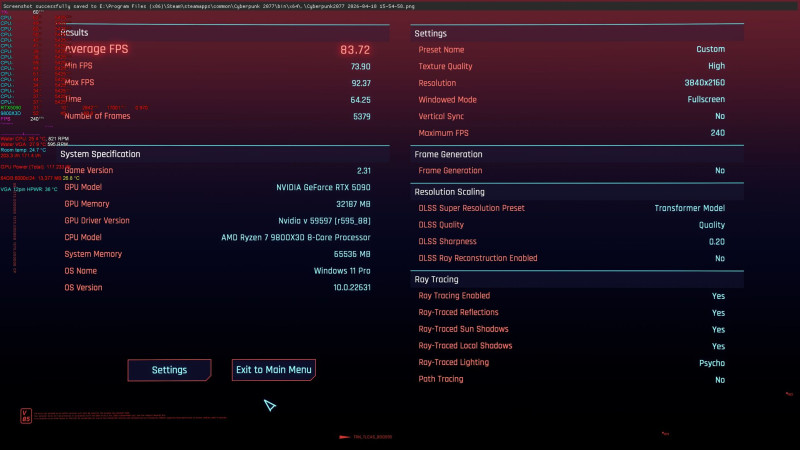
Task: Click the Settings section header on the right panel
Action: click(430, 34)
